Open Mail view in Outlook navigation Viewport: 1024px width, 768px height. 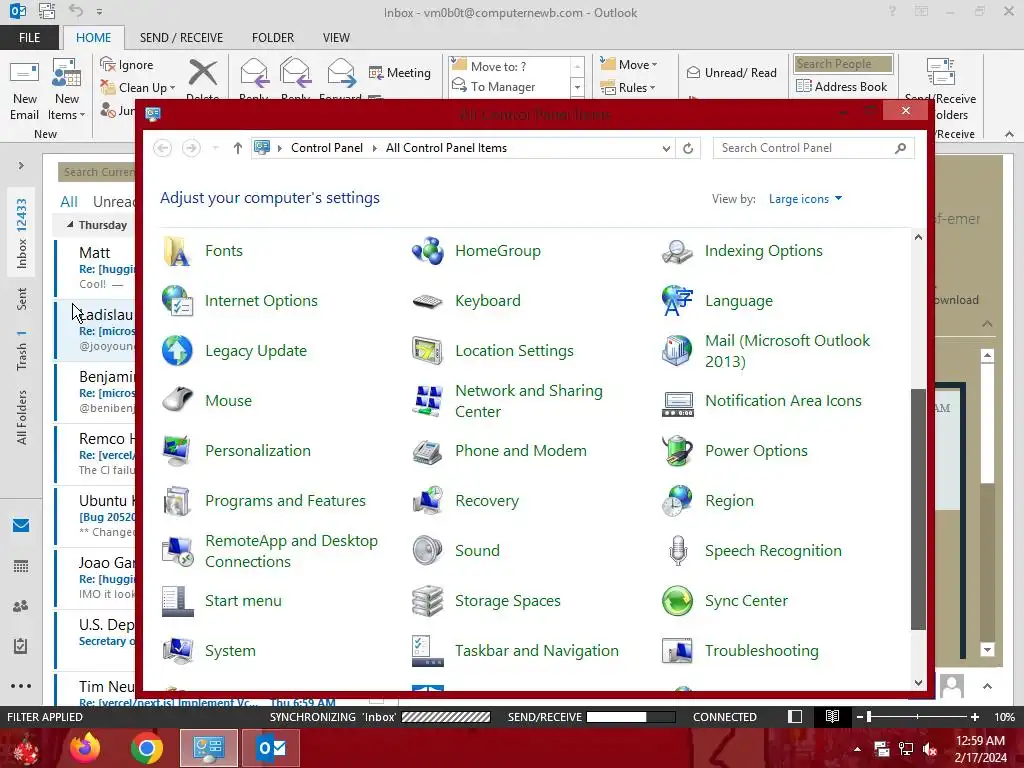pos(21,526)
